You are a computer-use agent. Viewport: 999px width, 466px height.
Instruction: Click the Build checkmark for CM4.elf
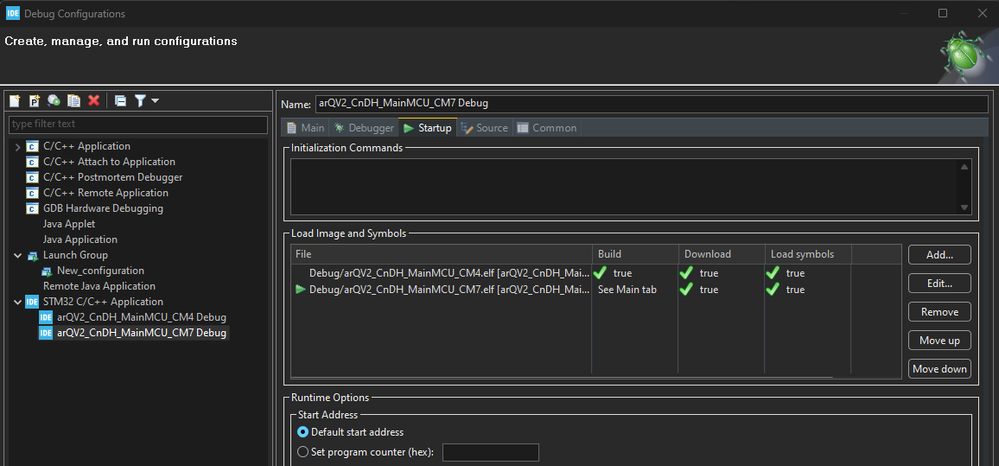[600, 273]
